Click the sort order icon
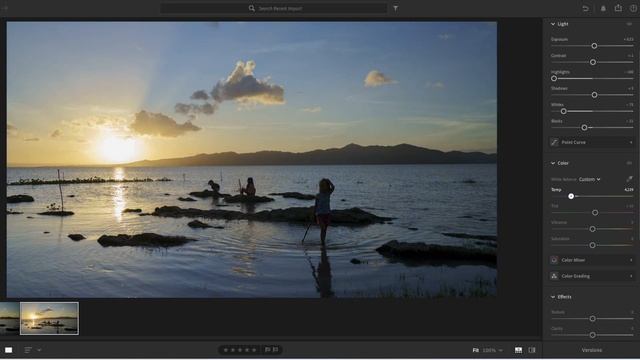The width and height of the screenshot is (640, 360). pos(28,350)
